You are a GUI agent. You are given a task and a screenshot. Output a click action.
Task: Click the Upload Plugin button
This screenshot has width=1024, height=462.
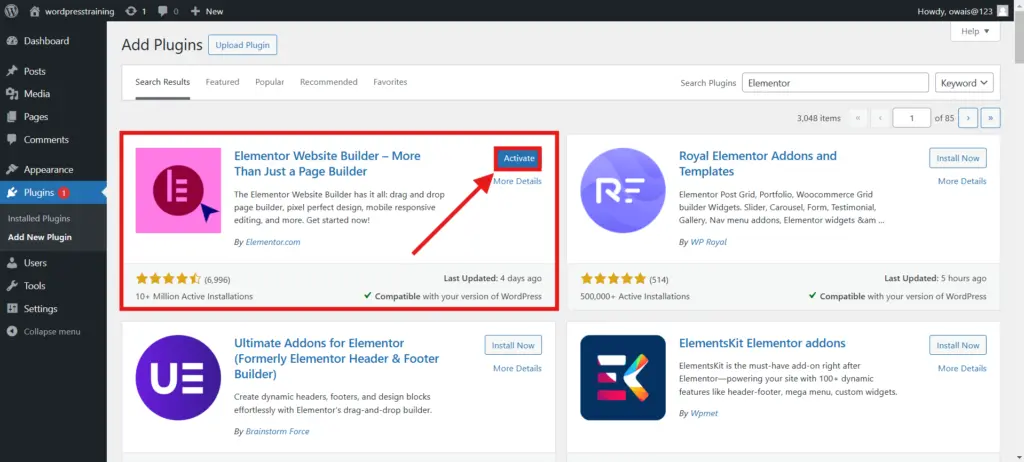(x=243, y=45)
